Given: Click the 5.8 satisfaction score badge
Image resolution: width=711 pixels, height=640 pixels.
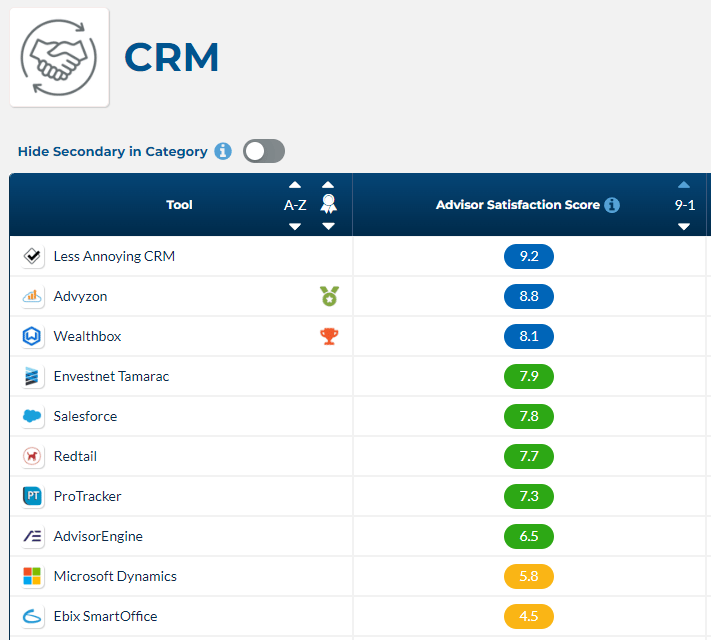Looking at the screenshot, I should pyautogui.click(x=529, y=576).
